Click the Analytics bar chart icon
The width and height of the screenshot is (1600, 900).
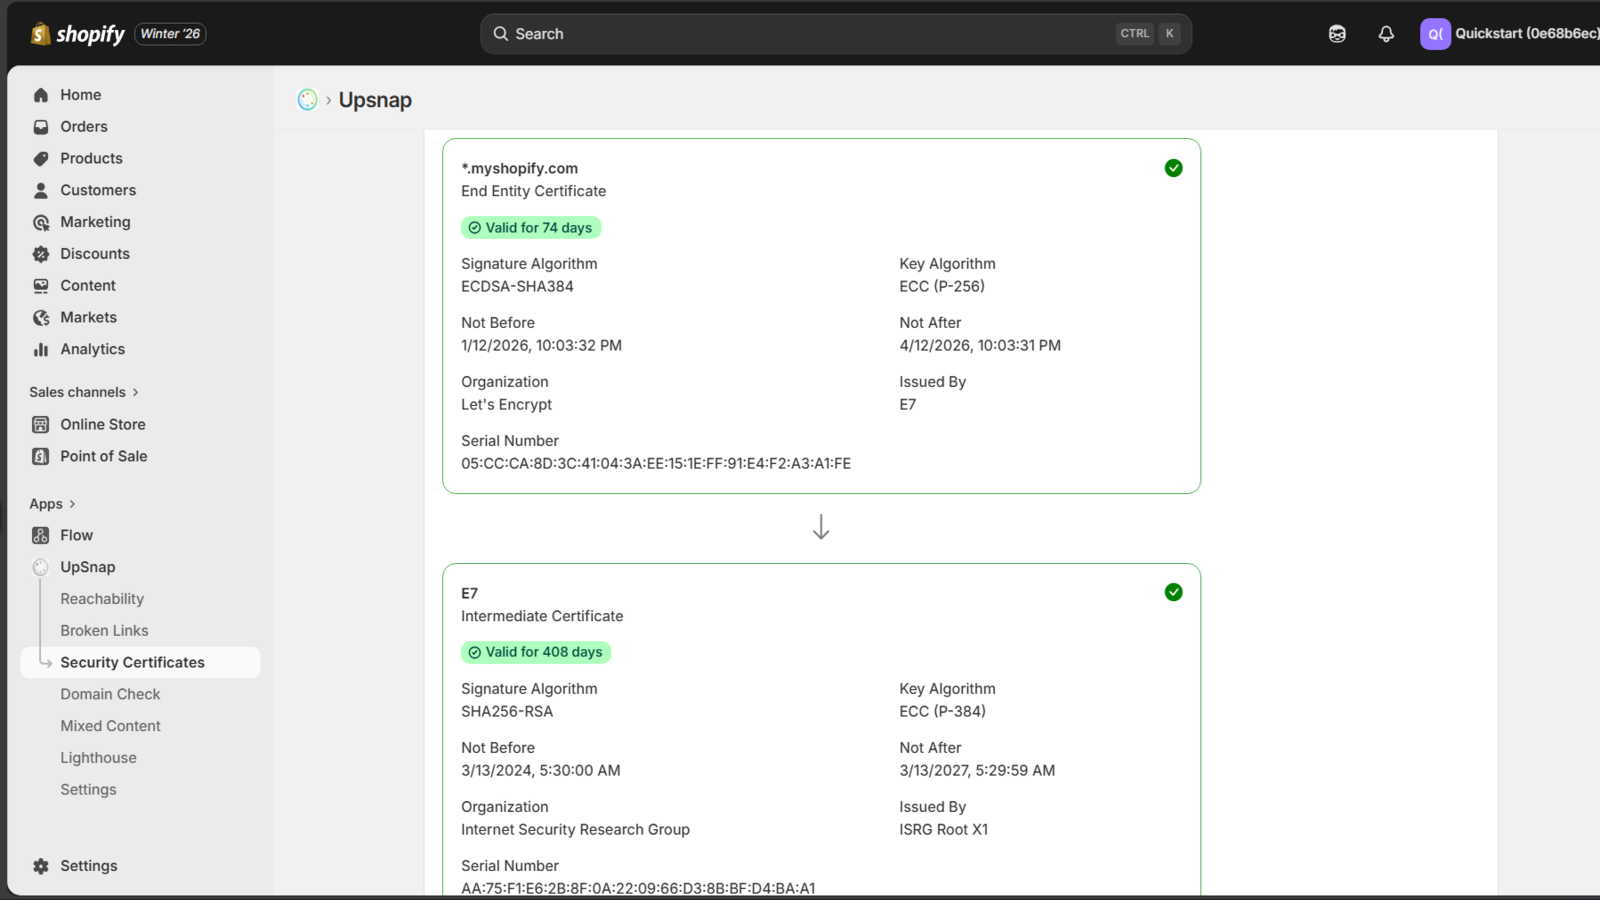[x=41, y=349]
